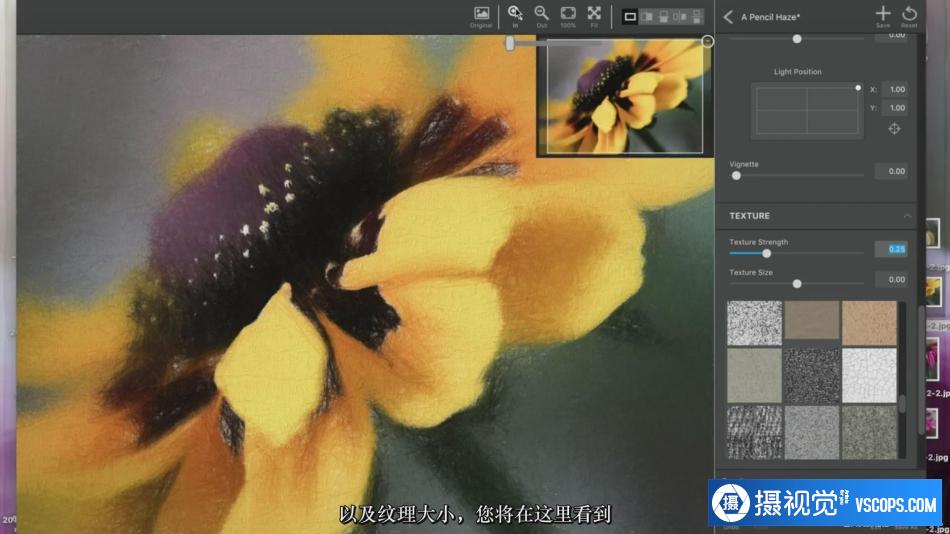Collapse the navigator preview panel
Screen dimensions: 950x534
coord(708,41)
